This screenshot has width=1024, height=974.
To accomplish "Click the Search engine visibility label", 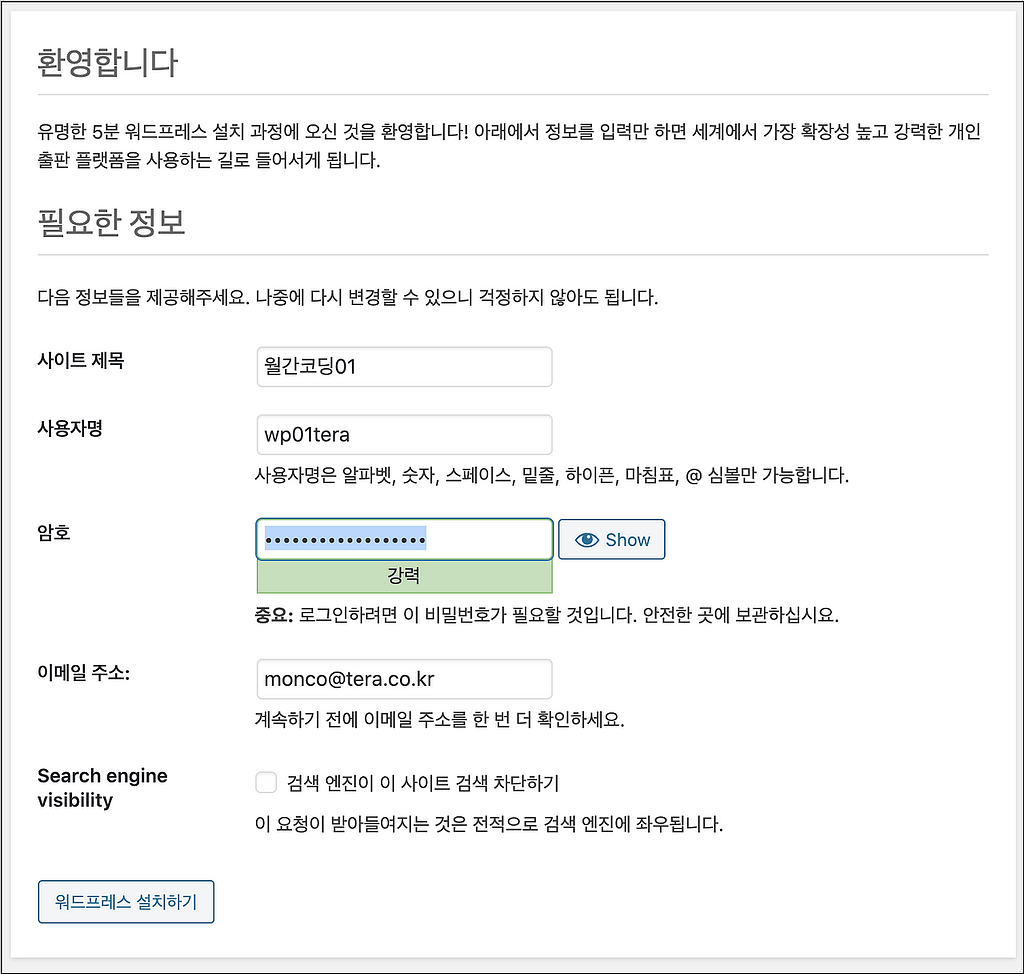I will tap(103, 788).
